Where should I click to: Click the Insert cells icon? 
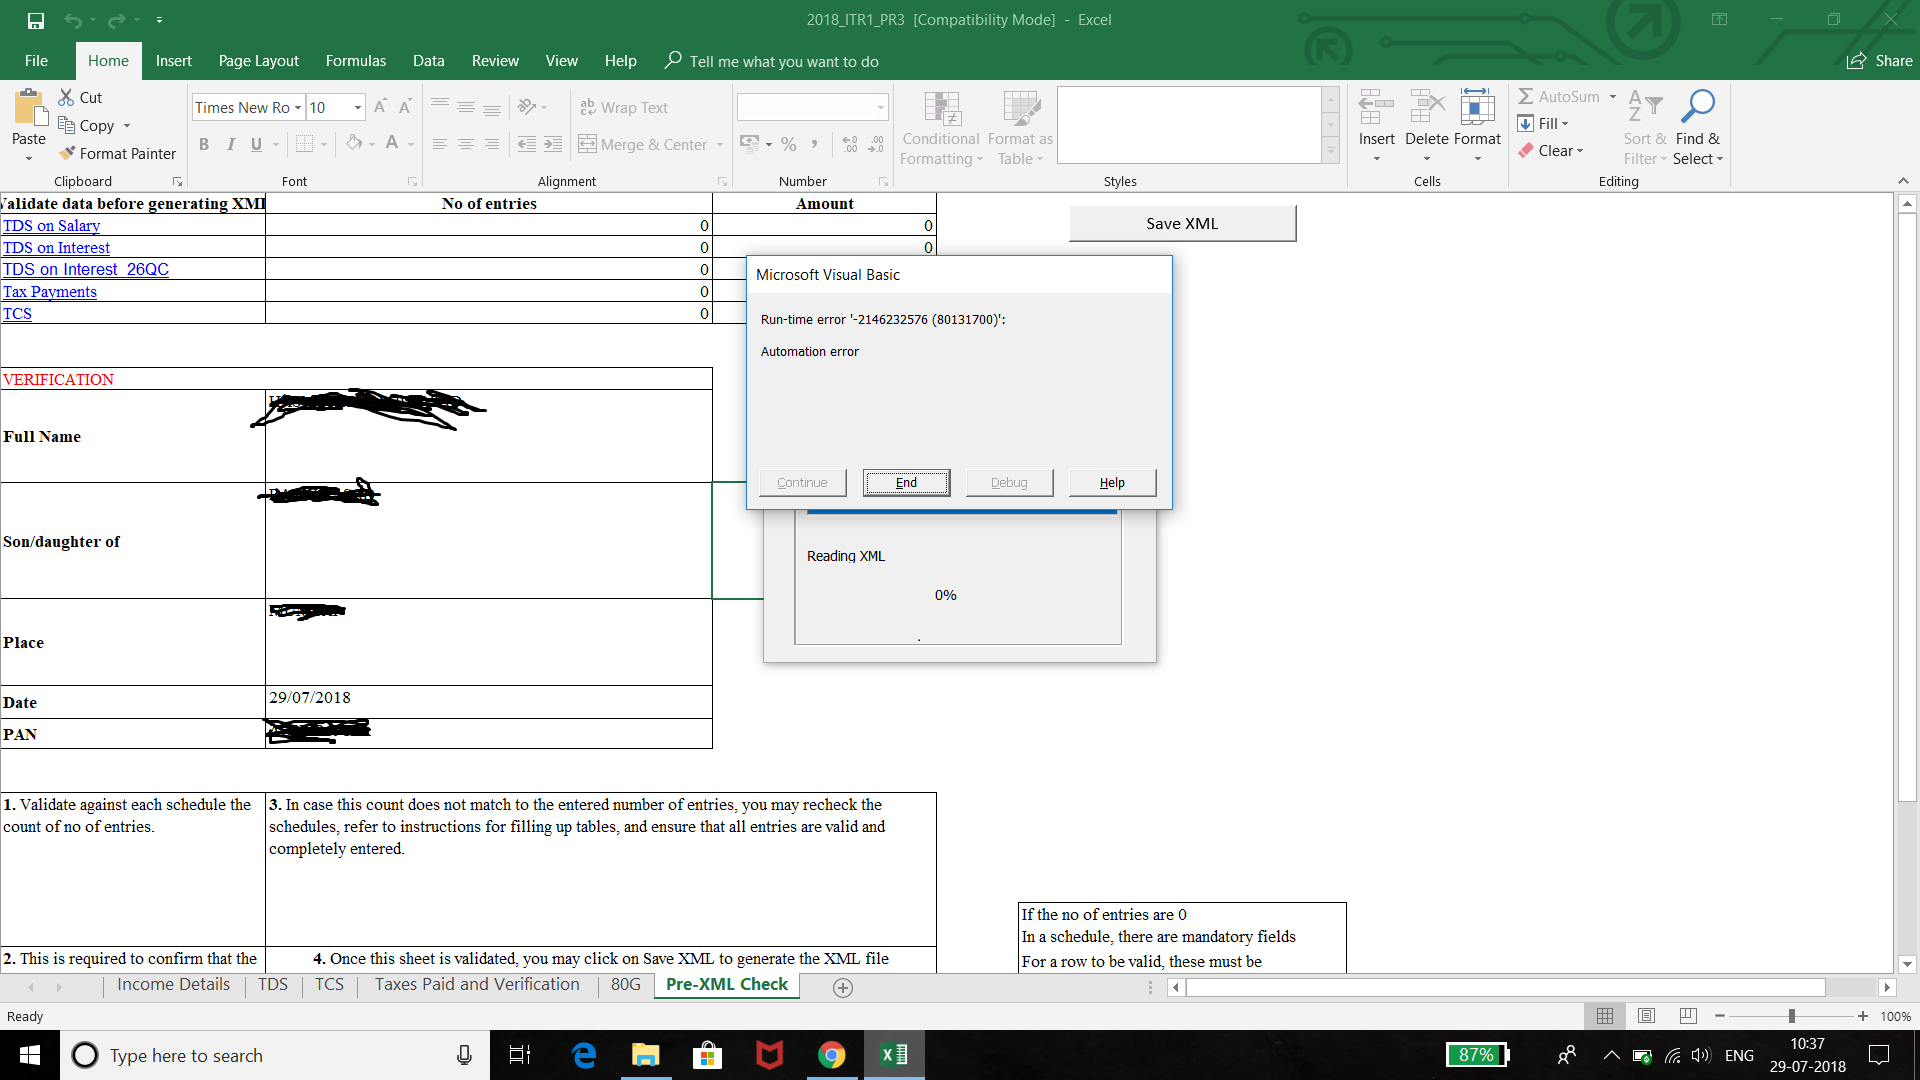click(x=1376, y=106)
